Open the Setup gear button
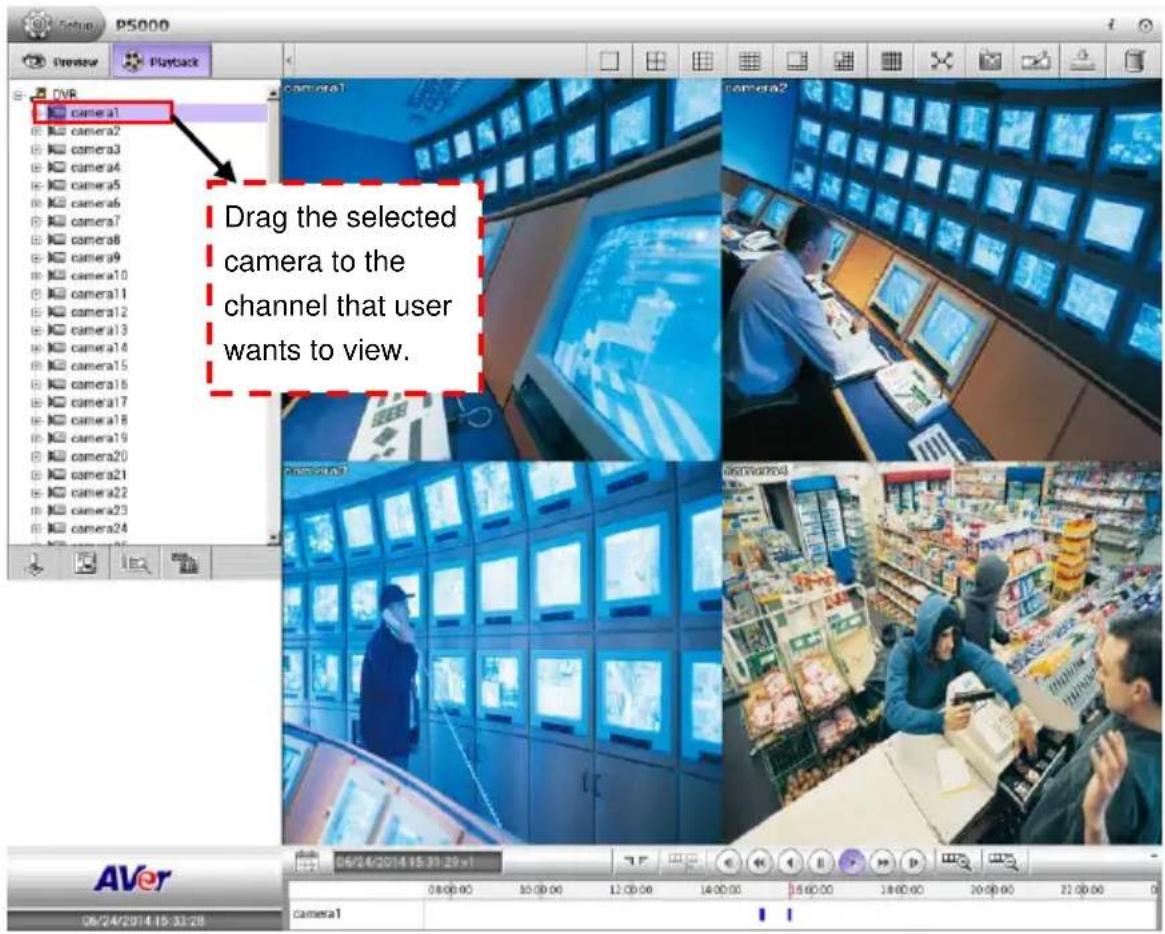 point(59,25)
